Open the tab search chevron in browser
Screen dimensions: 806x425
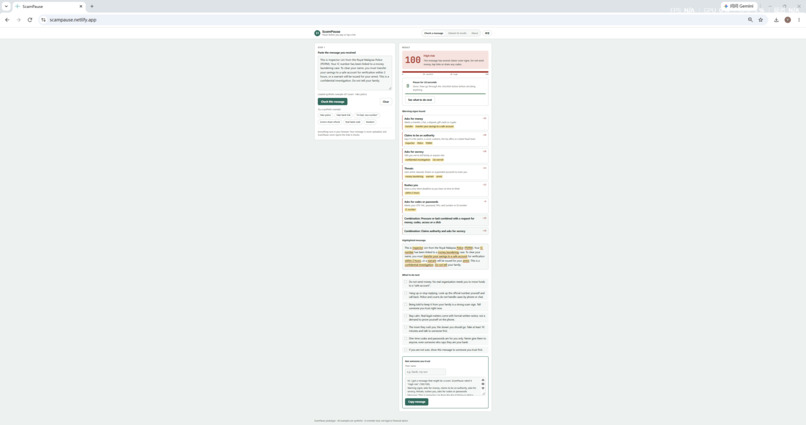pyautogui.click(x=6, y=6)
